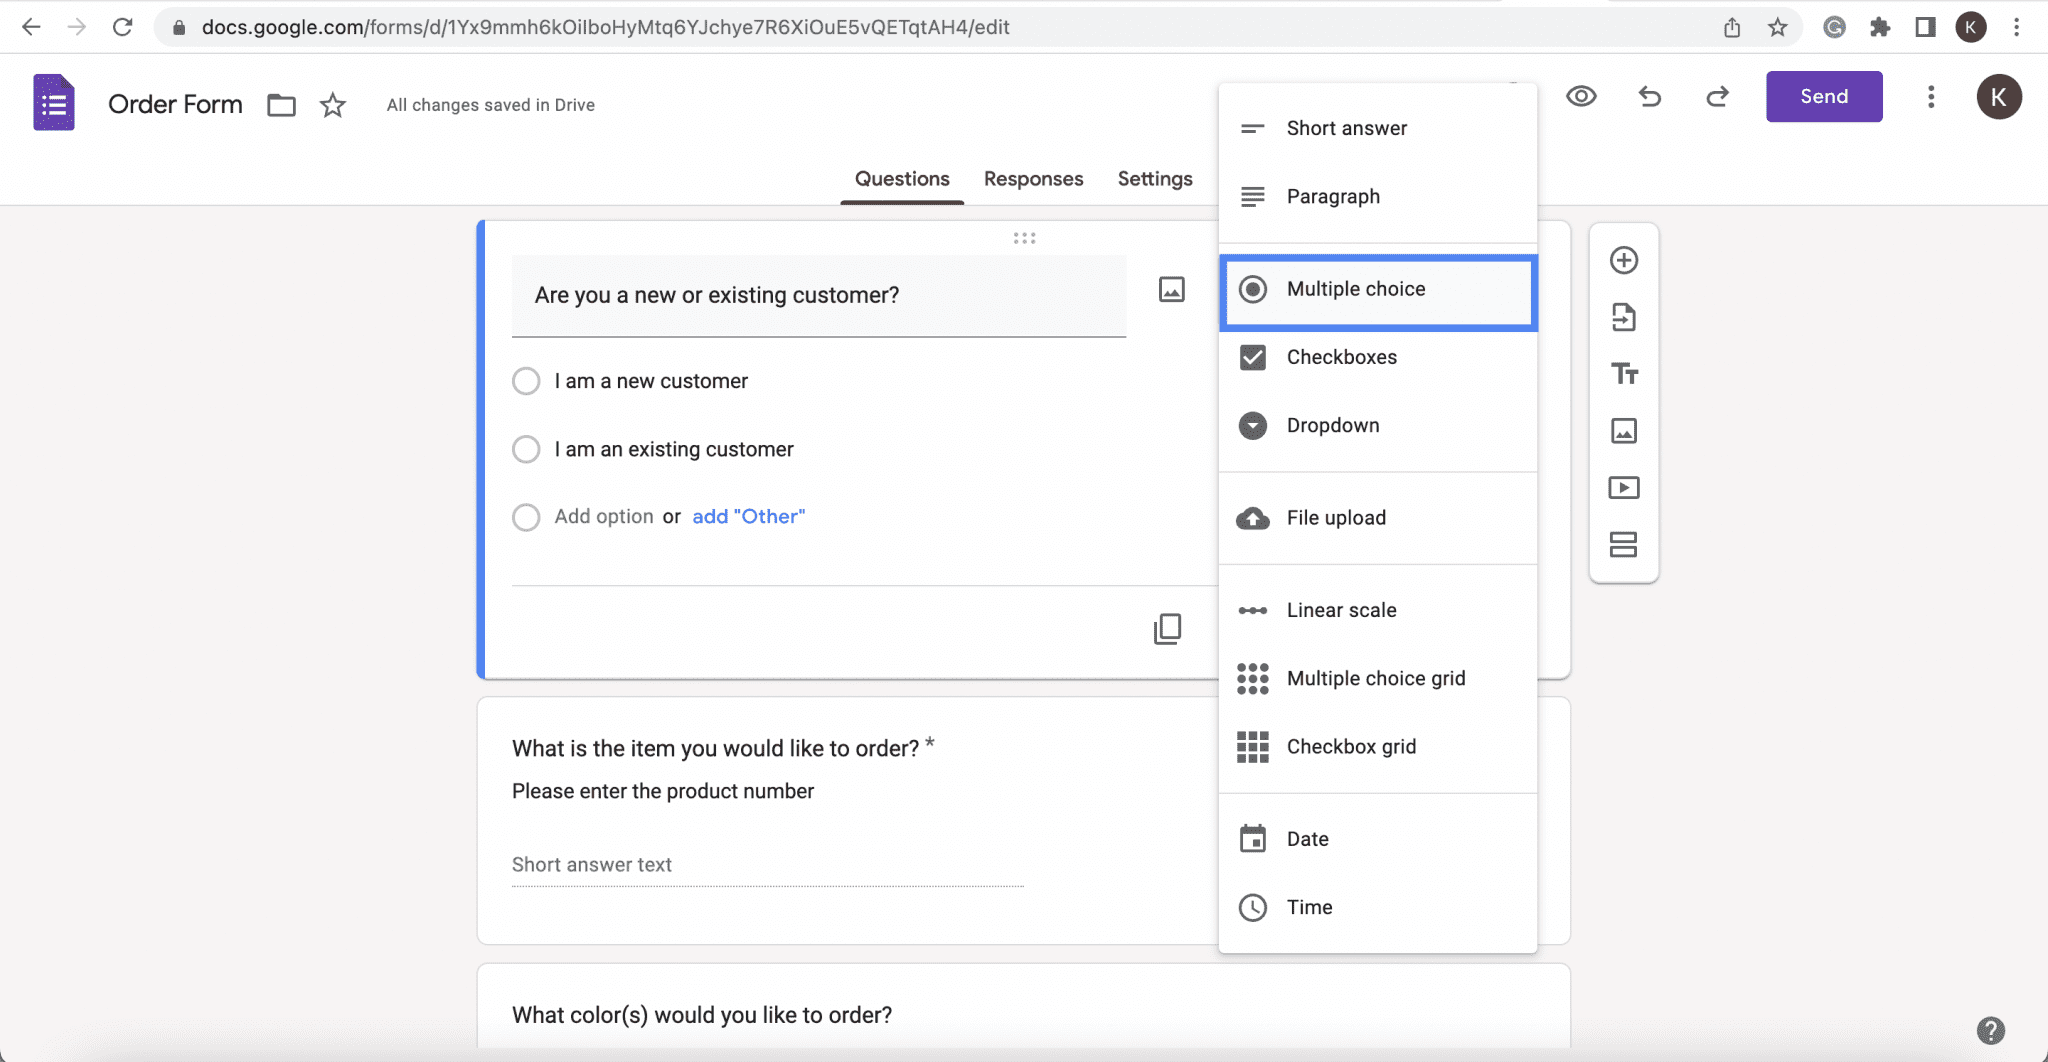Viewport: 2048px width, 1062px height.
Task: Go back in browser history
Action: pos(31,27)
